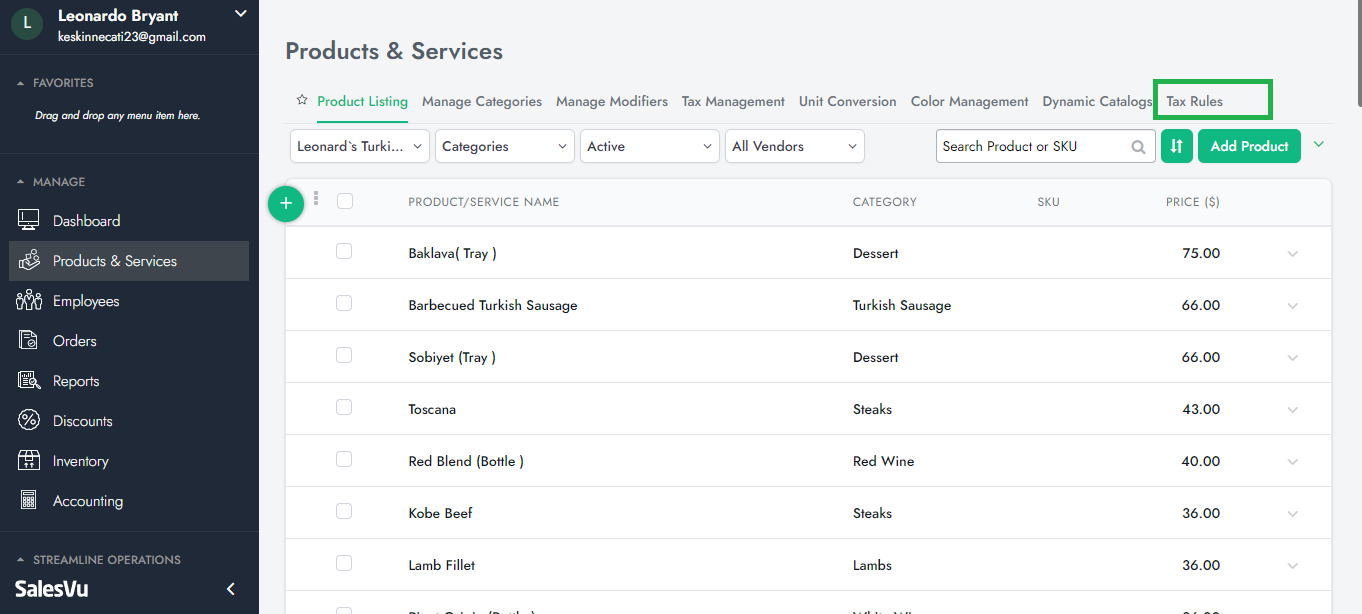
Task: Click the Employees people icon
Action: coord(29,301)
